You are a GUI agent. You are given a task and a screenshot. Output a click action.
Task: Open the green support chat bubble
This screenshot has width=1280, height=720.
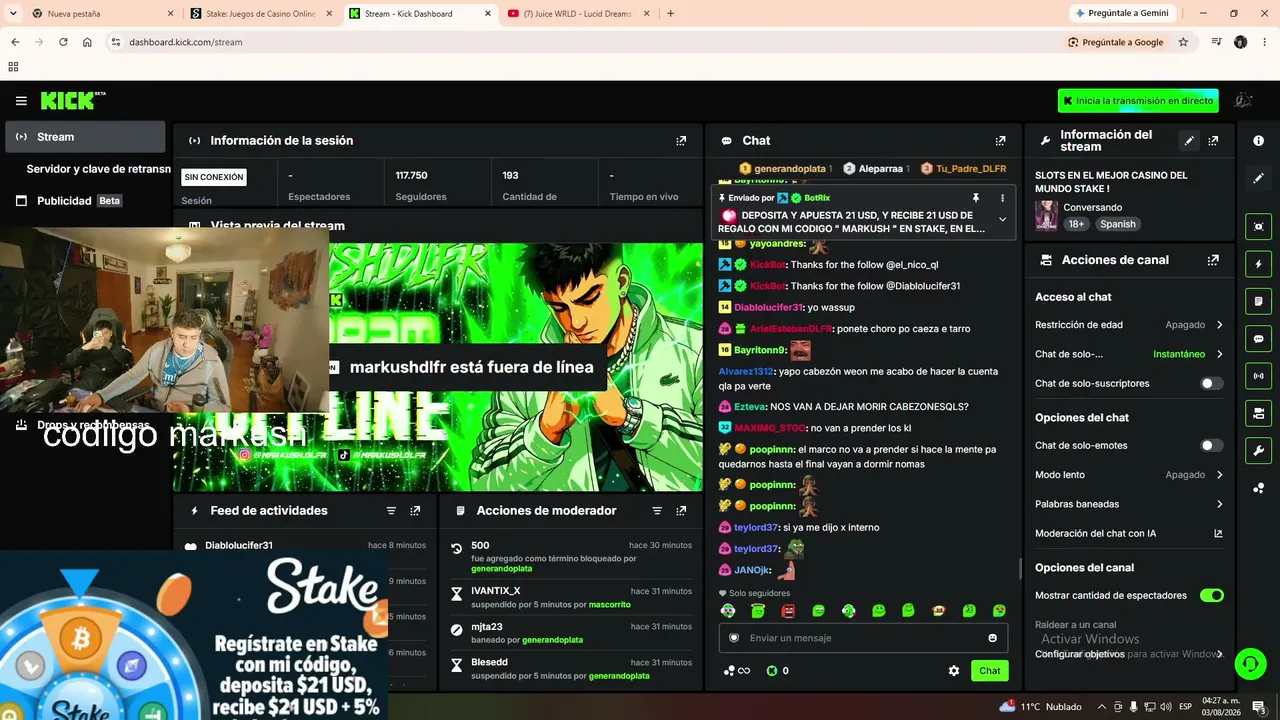click(x=1249, y=663)
